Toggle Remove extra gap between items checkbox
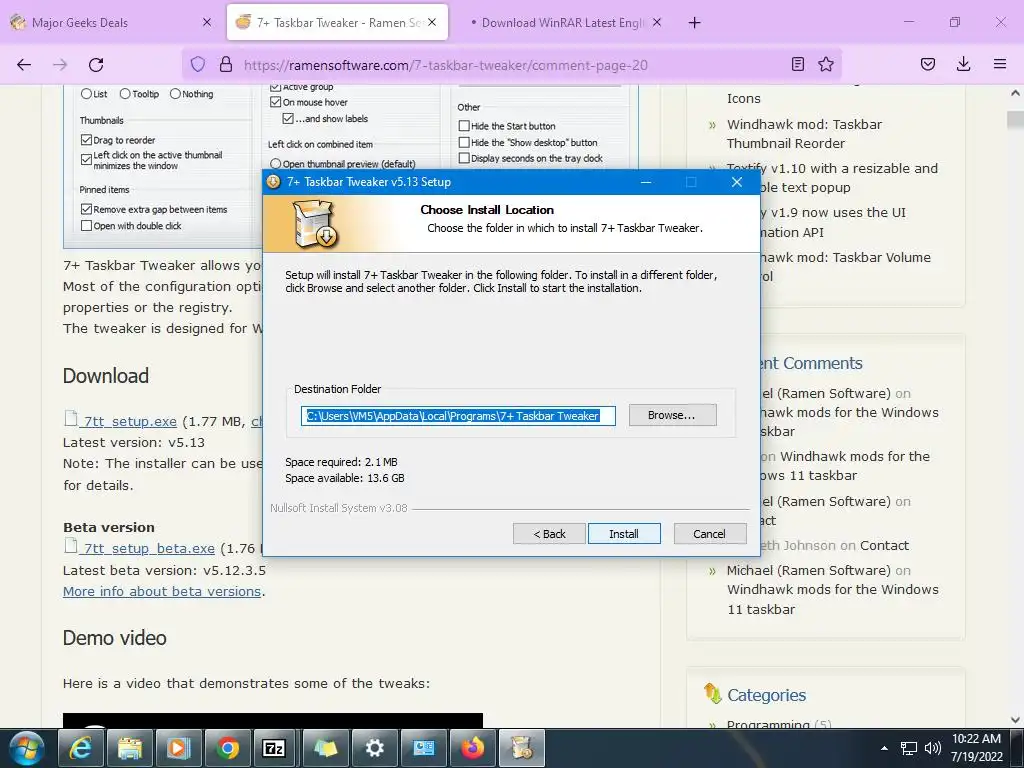 click(x=86, y=209)
